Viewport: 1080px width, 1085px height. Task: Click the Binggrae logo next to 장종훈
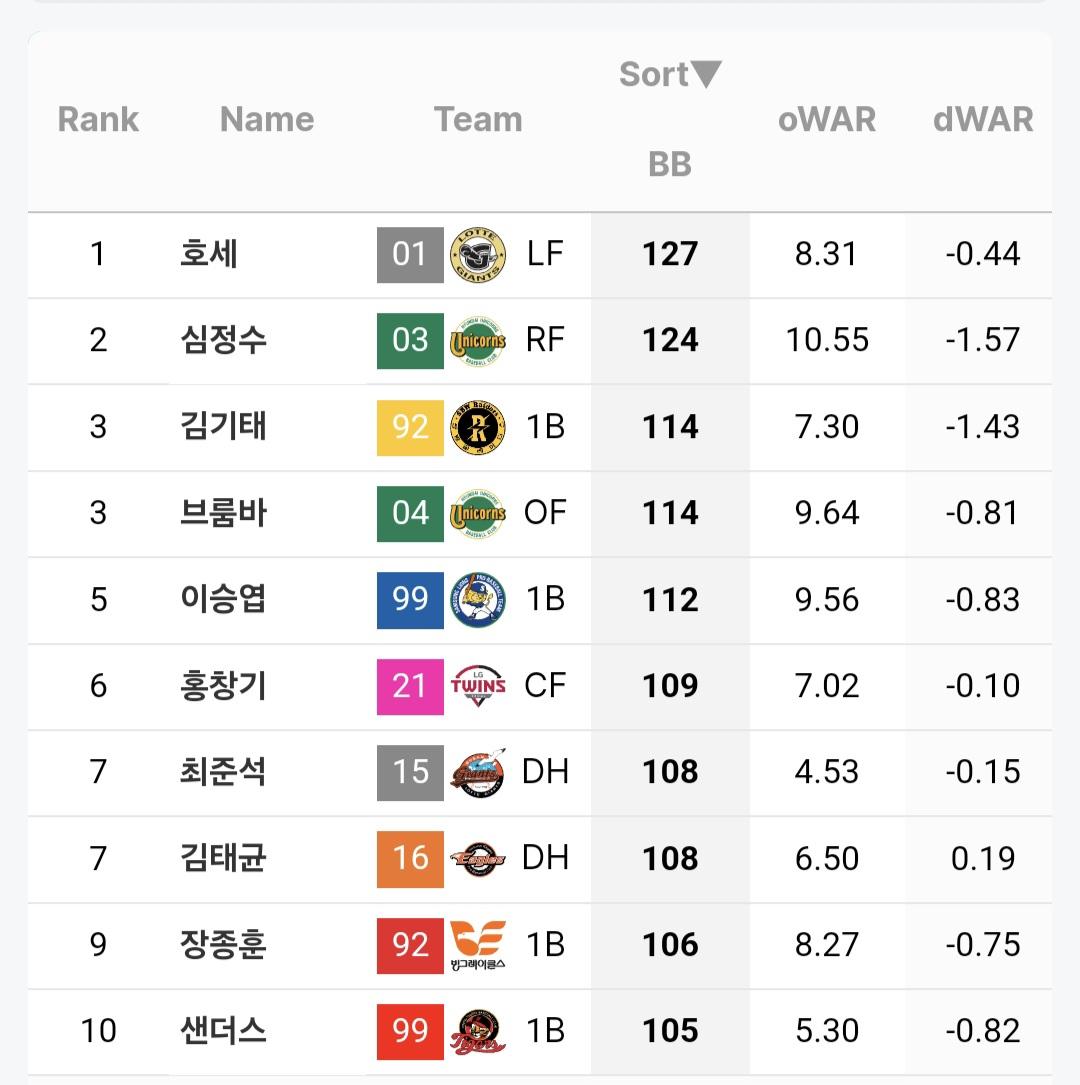click(x=478, y=945)
